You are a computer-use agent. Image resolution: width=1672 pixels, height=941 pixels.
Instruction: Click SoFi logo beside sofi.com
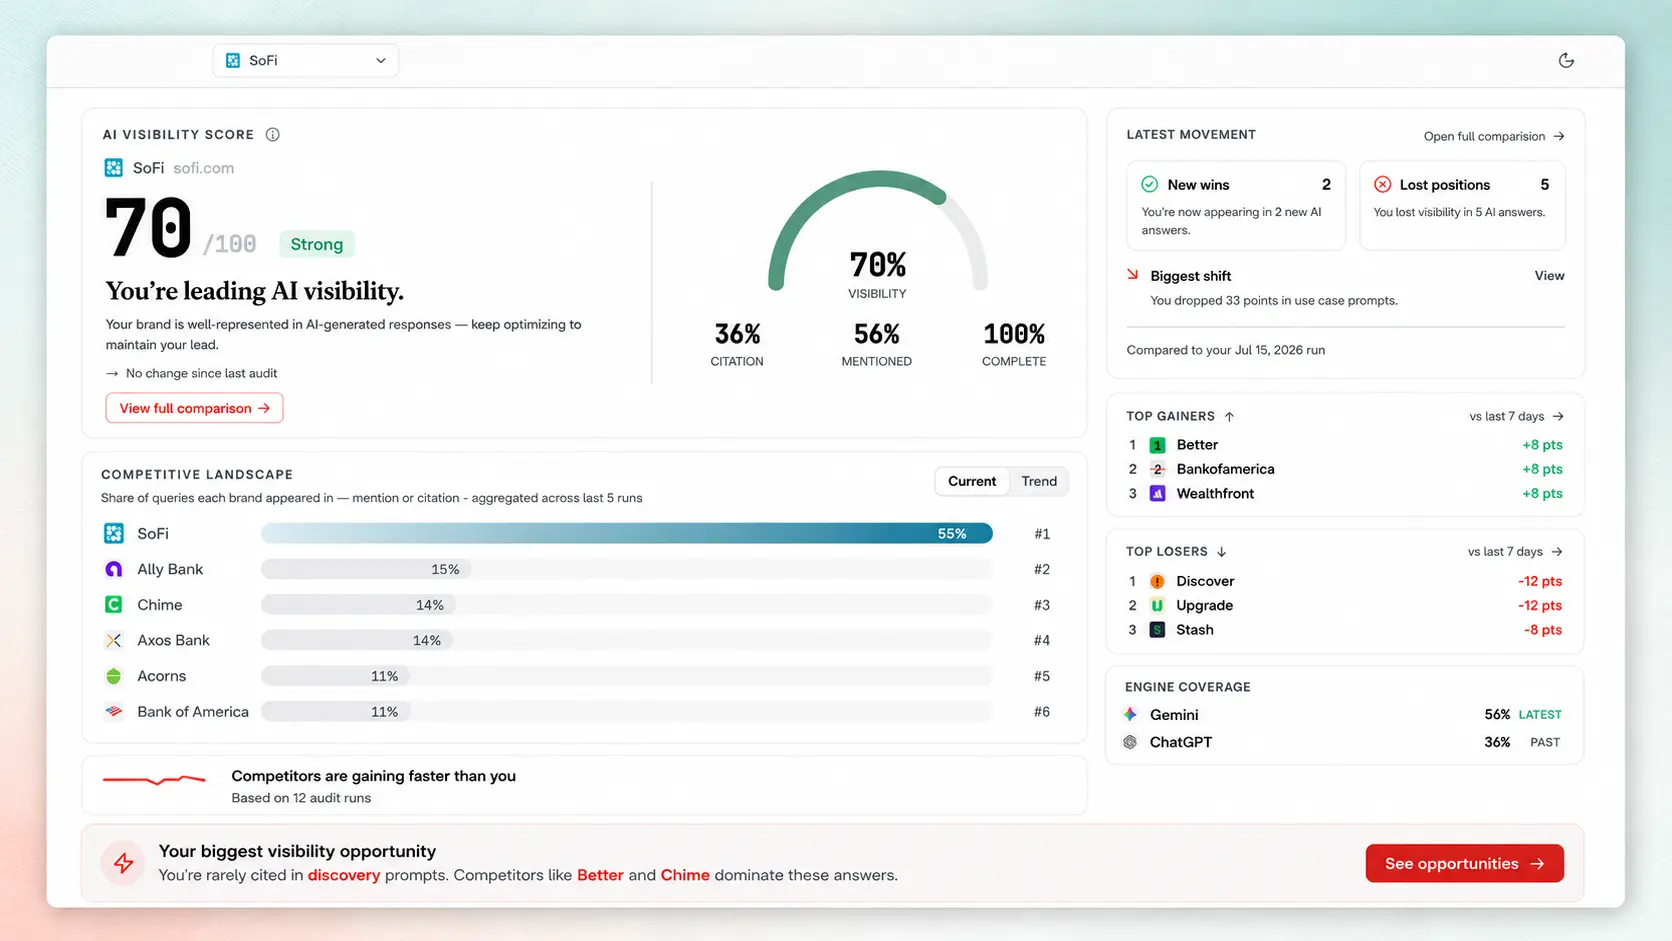[114, 168]
